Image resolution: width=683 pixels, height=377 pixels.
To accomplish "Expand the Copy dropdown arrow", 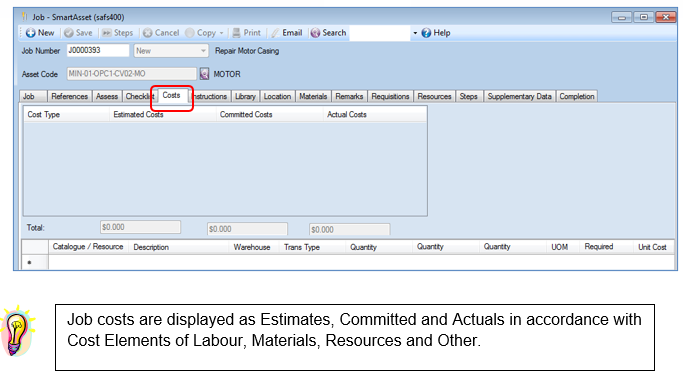I will [221, 33].
